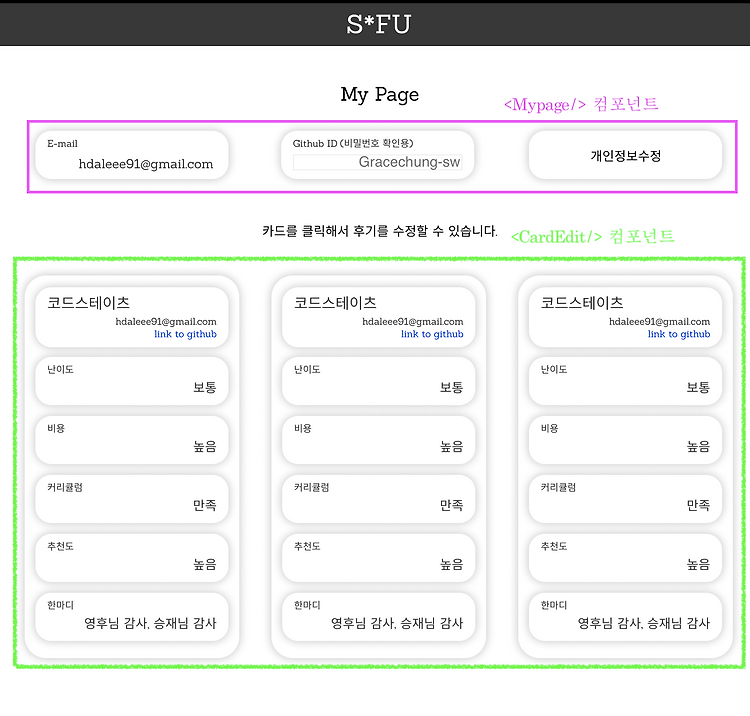Click hdaleee91@gmail.com email in right card
750x716 pixels.
coord(660,321)
